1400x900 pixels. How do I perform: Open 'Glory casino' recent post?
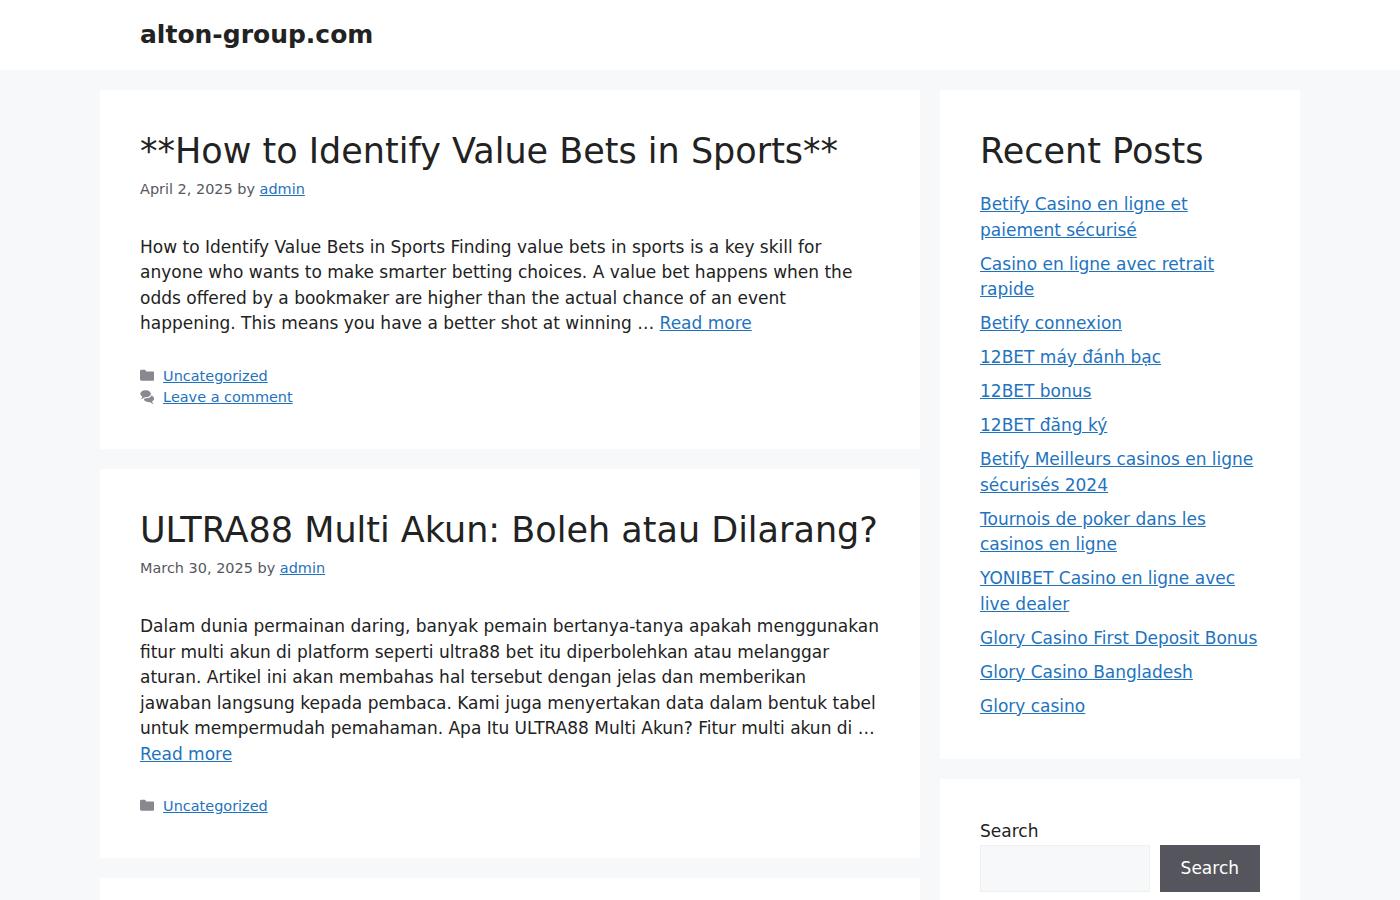coord(1032,706)
